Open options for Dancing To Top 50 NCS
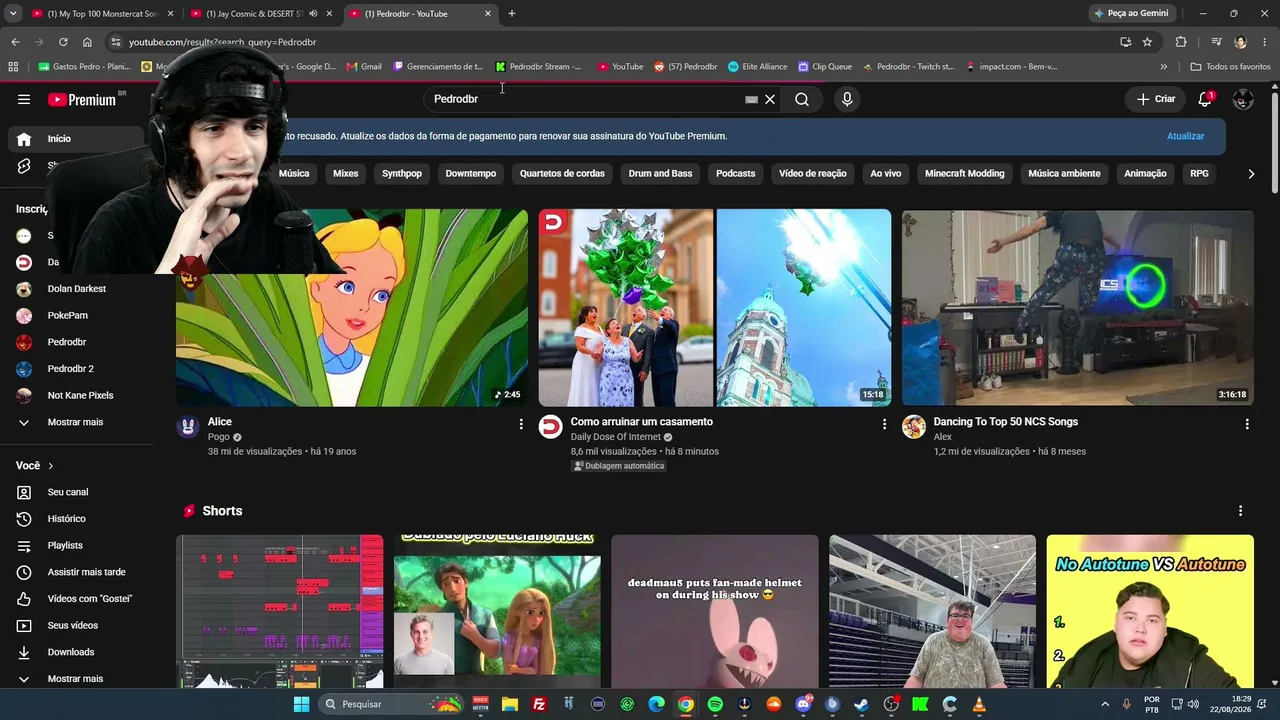 [1247, 424]
